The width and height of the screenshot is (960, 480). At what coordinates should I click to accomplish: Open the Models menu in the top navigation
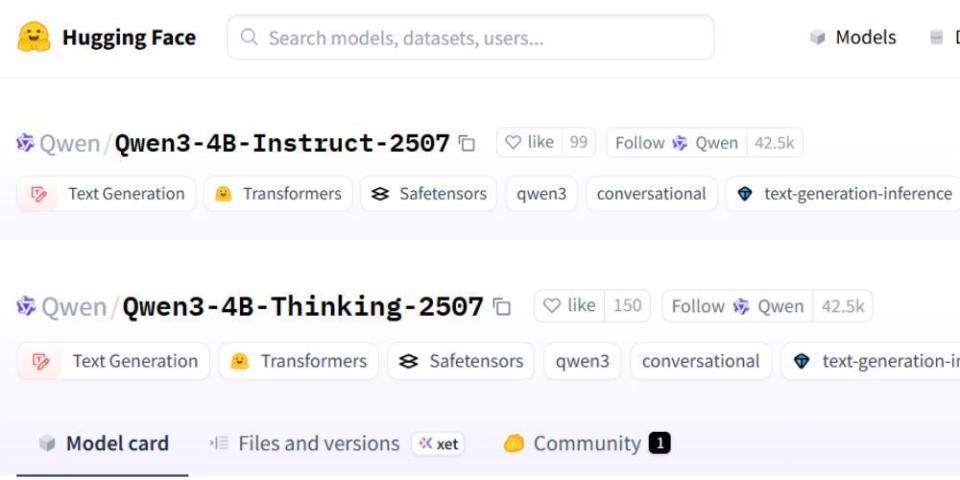[853, 38]
